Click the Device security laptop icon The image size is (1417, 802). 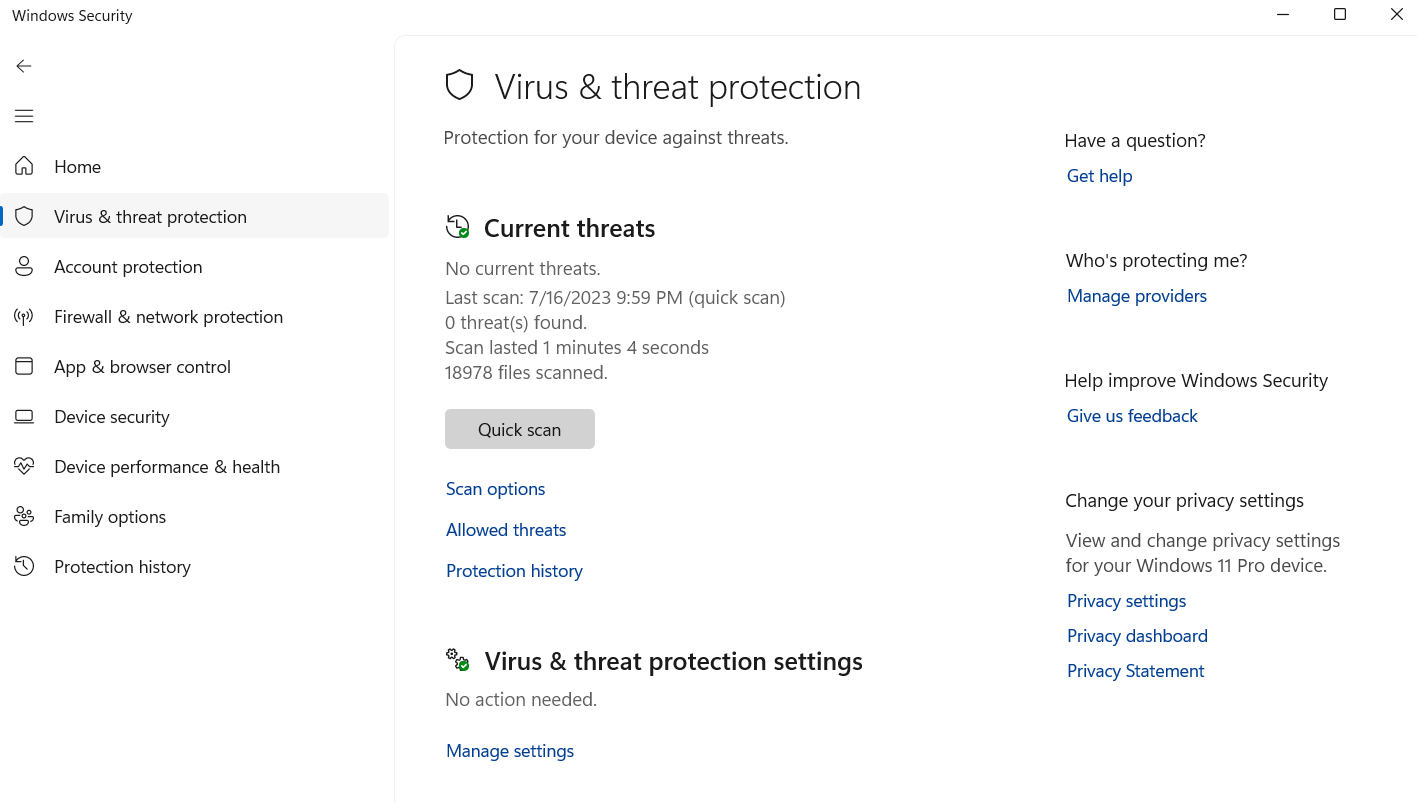[24, 416]
